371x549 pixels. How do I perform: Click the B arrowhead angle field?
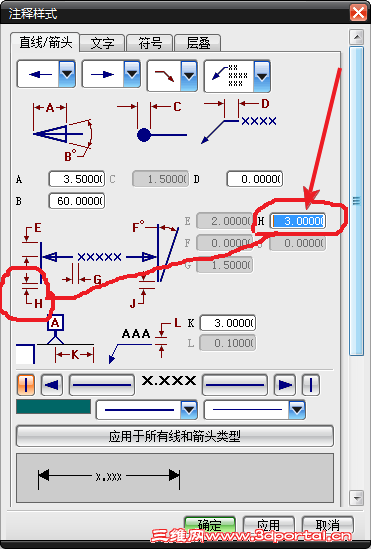[77, 201]
